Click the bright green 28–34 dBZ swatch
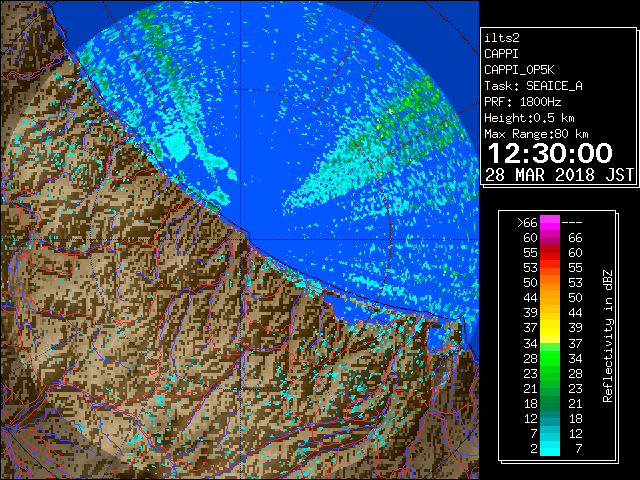 pyautogui.click(x=550, y=358)
